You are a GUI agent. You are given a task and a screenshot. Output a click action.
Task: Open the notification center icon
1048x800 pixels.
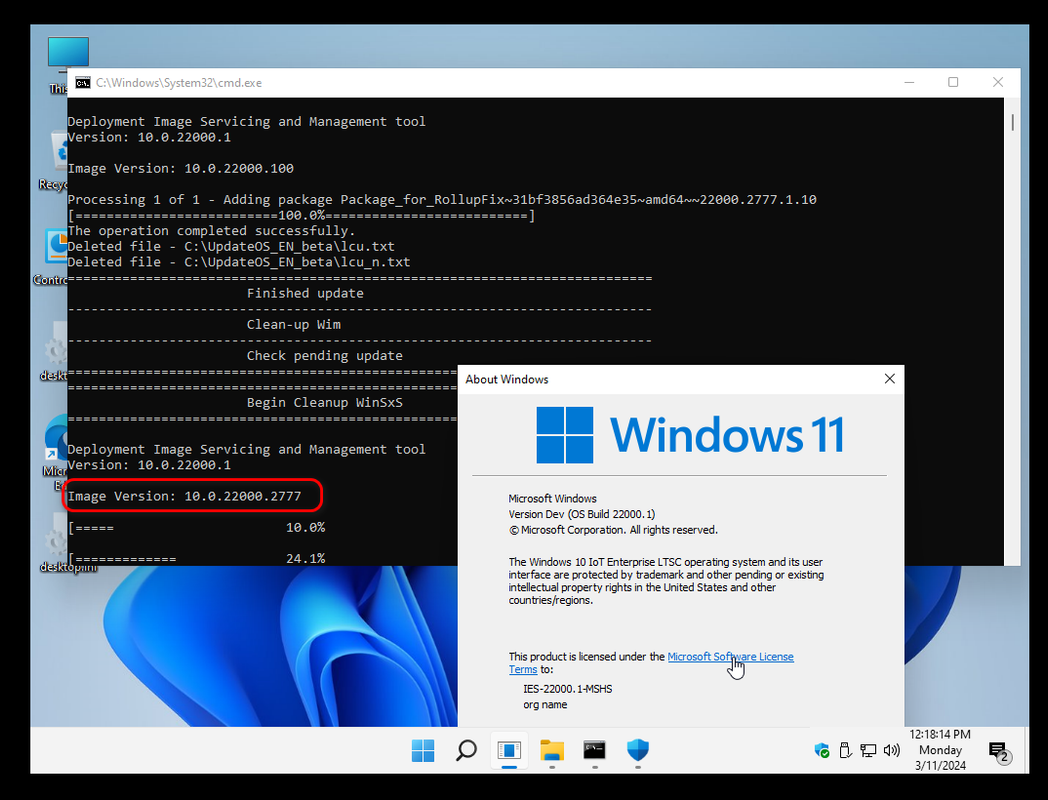click(999, 751)
